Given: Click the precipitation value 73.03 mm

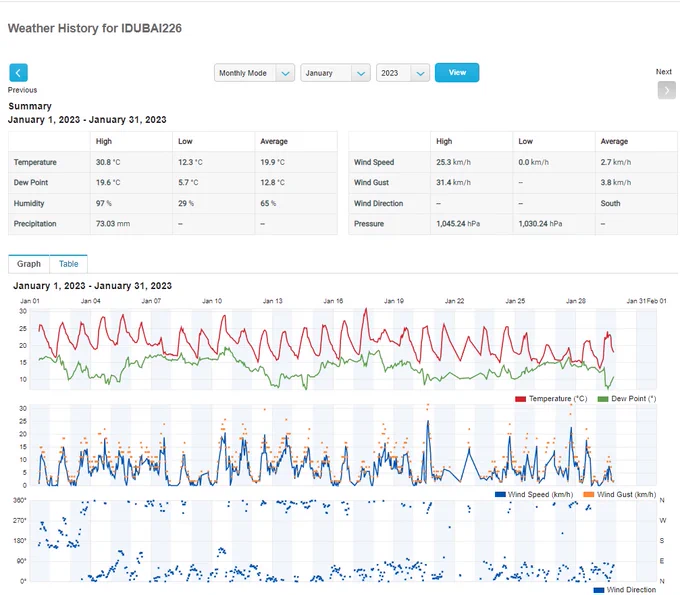Looking at the screenshot, I should click(113, 224).
